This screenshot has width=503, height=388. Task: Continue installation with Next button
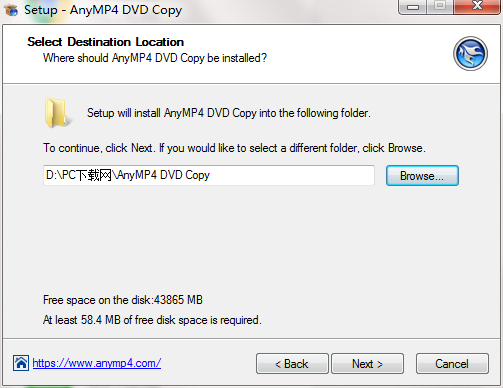367,364
